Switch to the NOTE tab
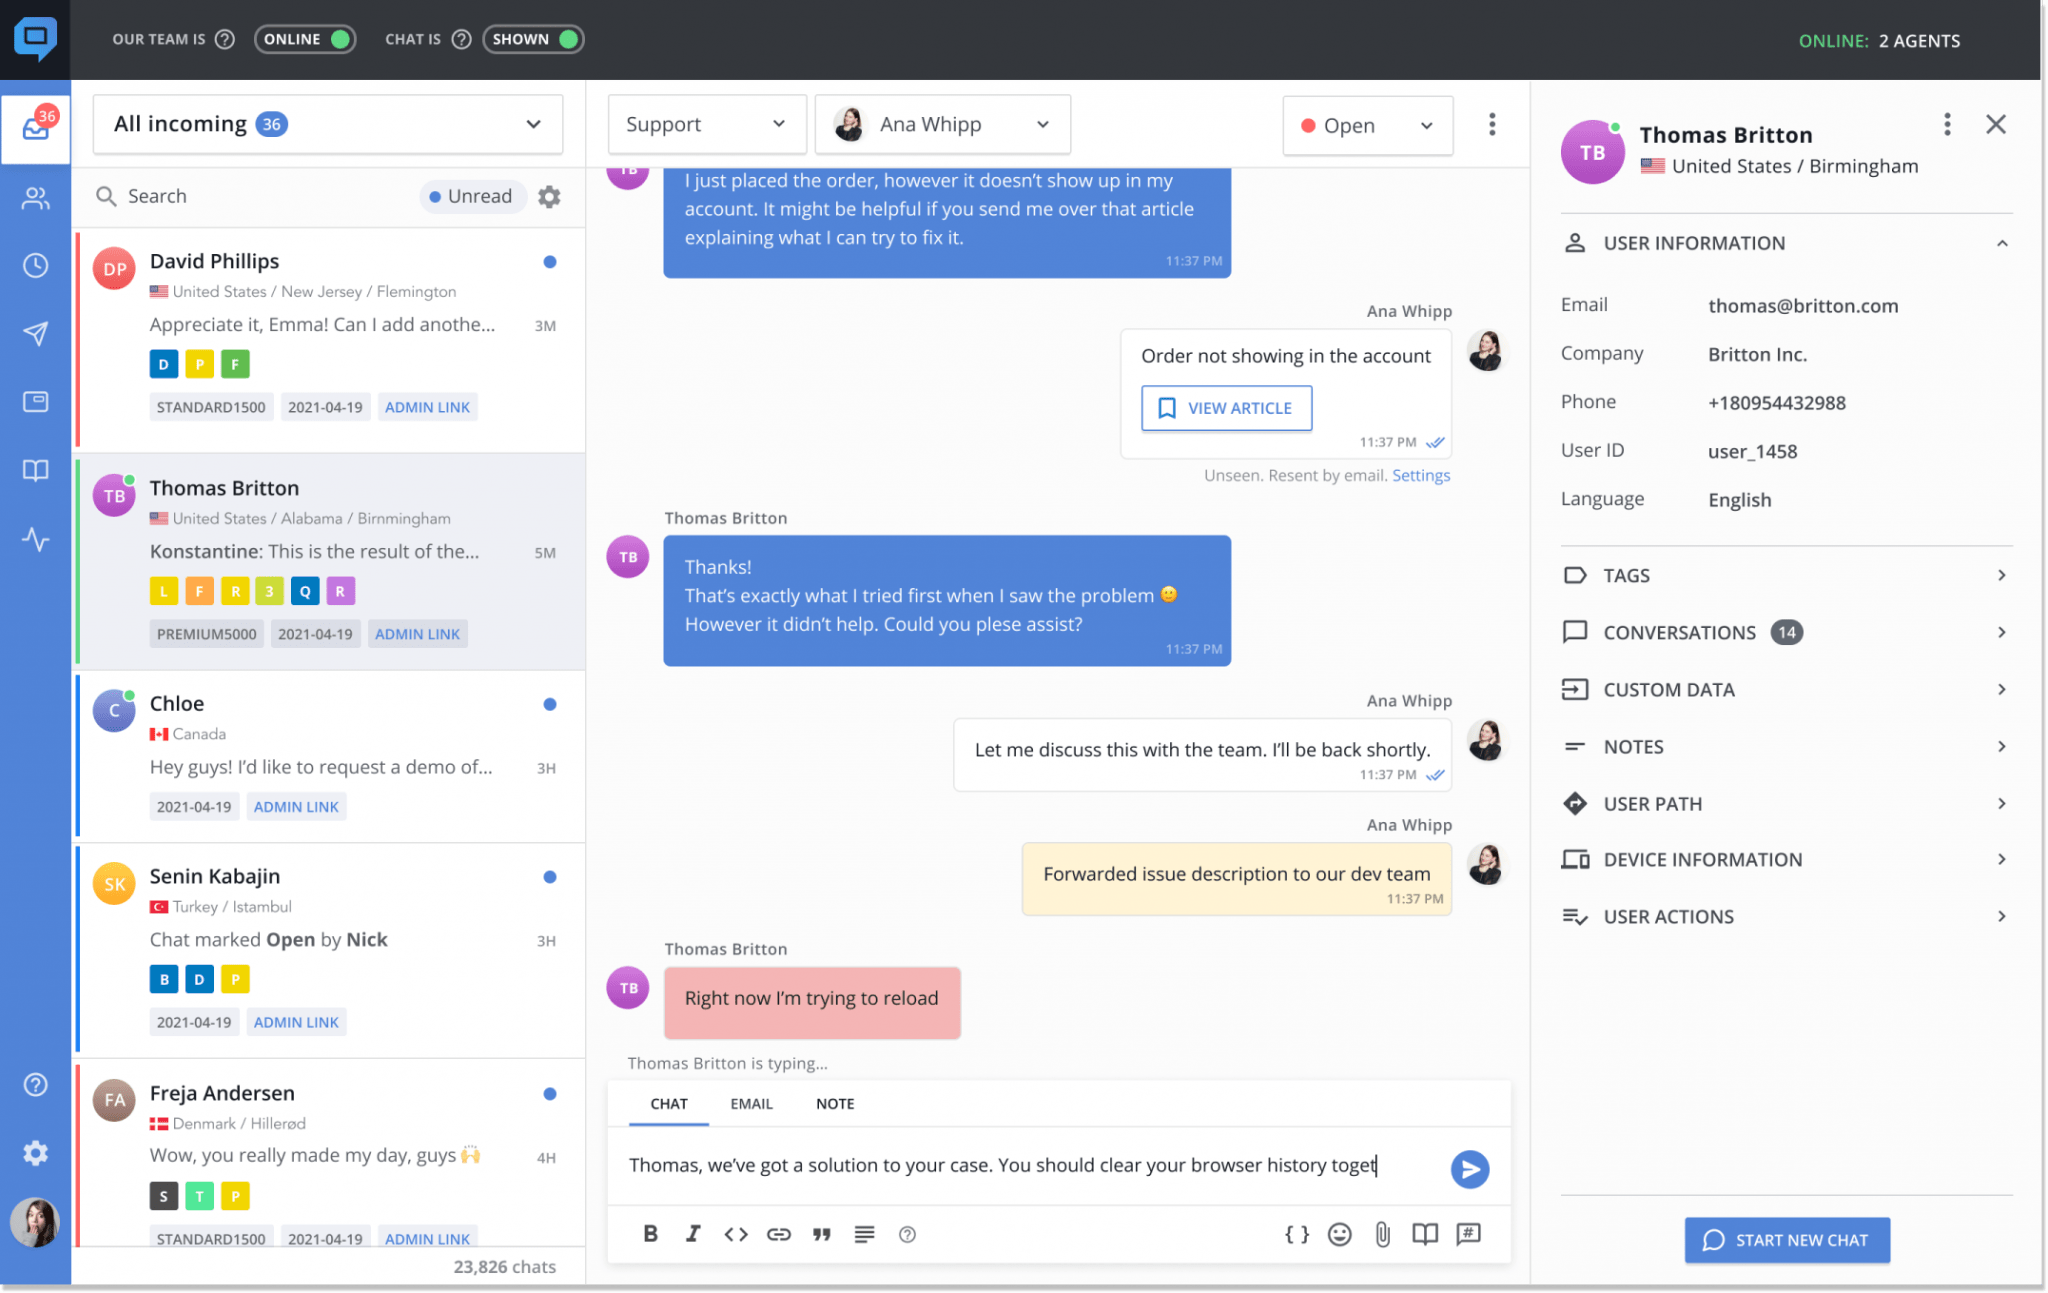2048x1293 pixels. [834, 1103]
